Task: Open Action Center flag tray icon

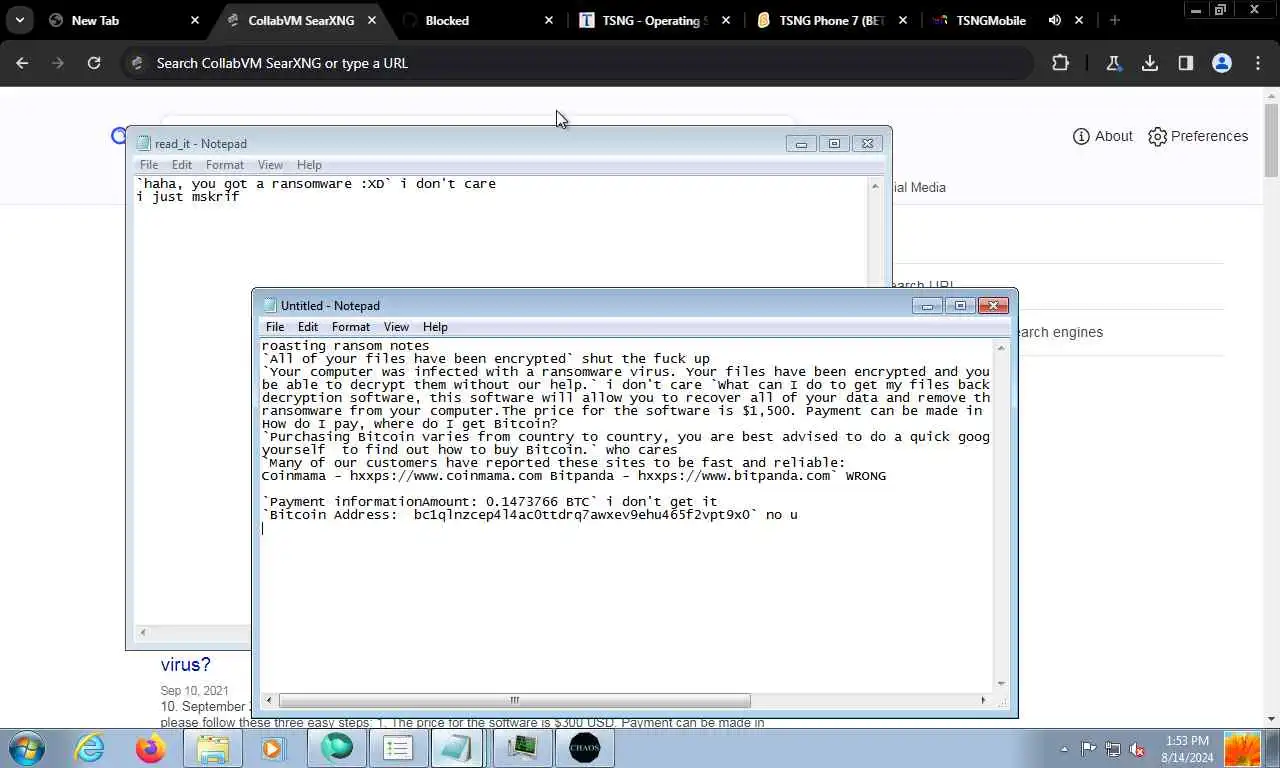Action: [1089, 749]
